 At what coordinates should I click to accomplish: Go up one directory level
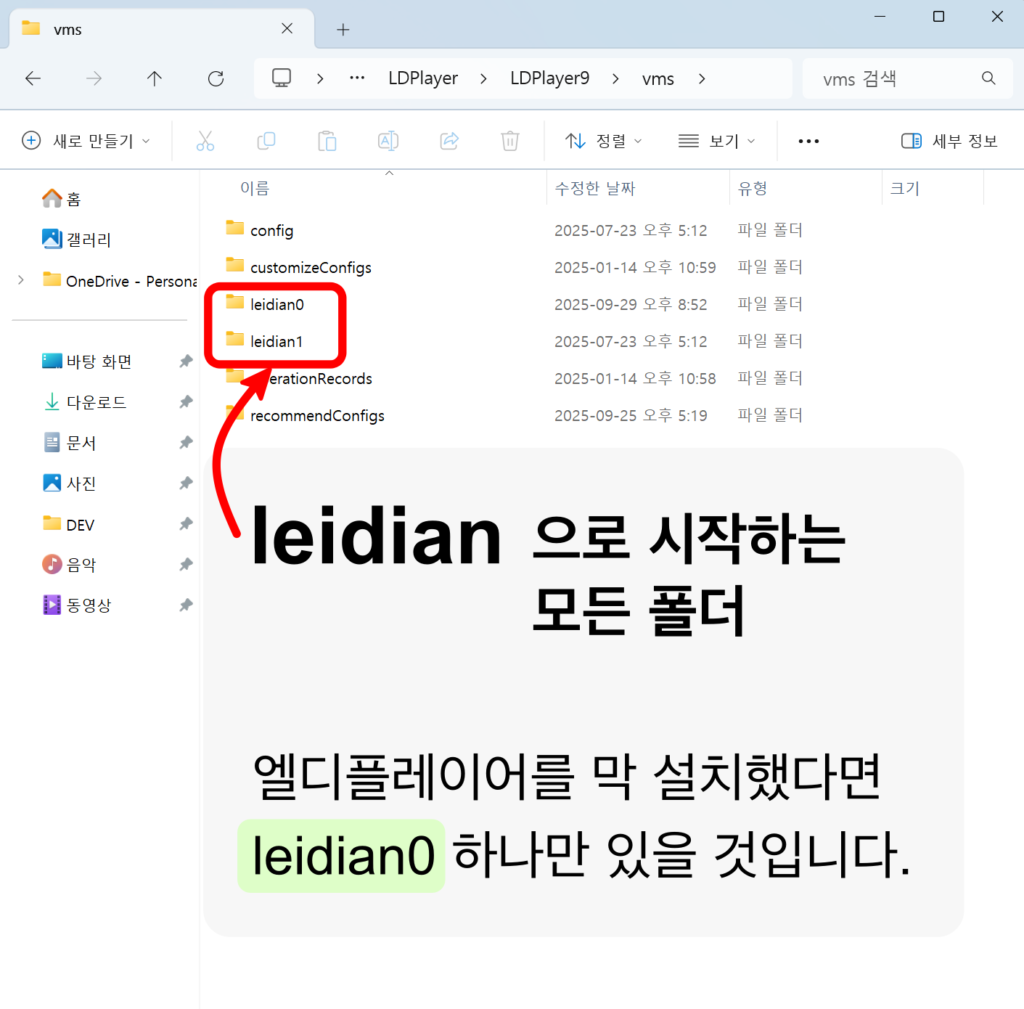(x=154, y=79)
